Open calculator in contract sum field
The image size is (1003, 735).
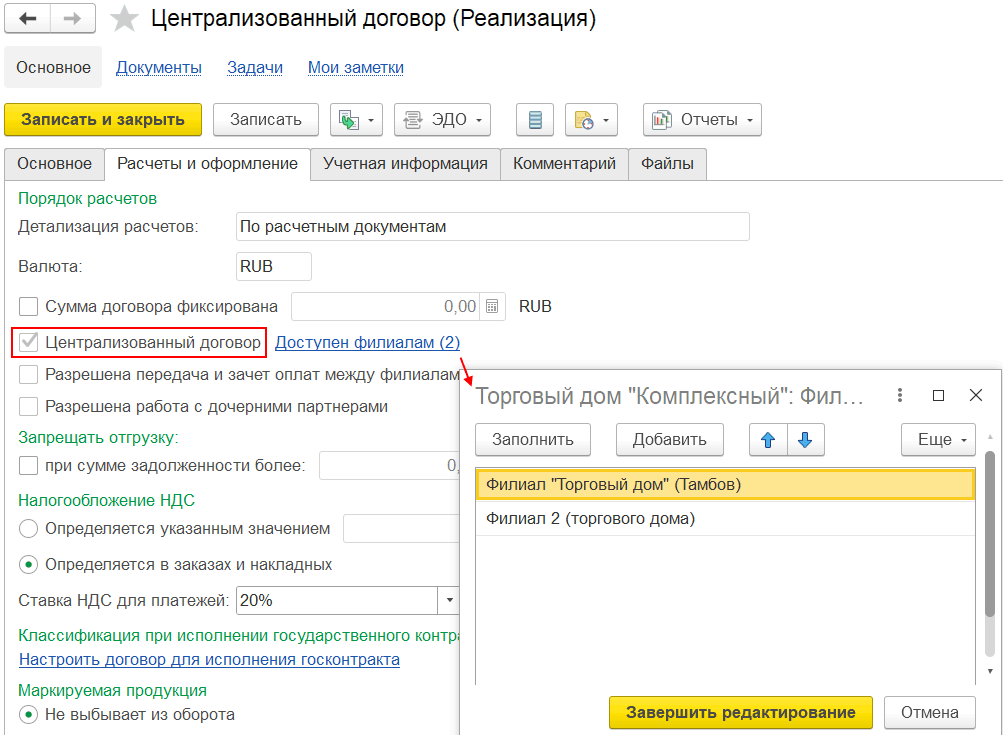[492, 306]
